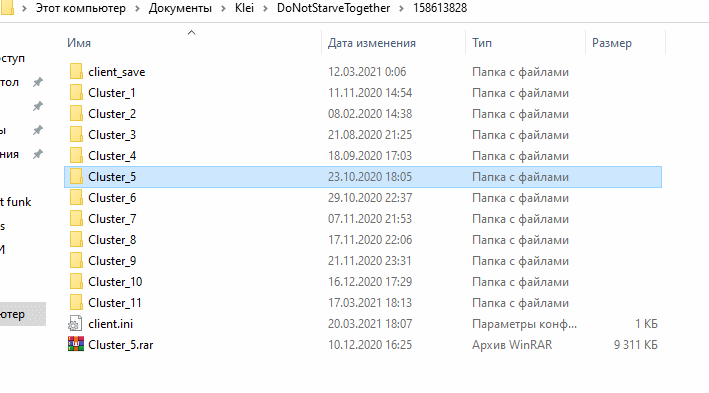The width and height of the screenshot is (709, 393).
Task: Expand the chevron after Klei
Action: coord(265,9)
